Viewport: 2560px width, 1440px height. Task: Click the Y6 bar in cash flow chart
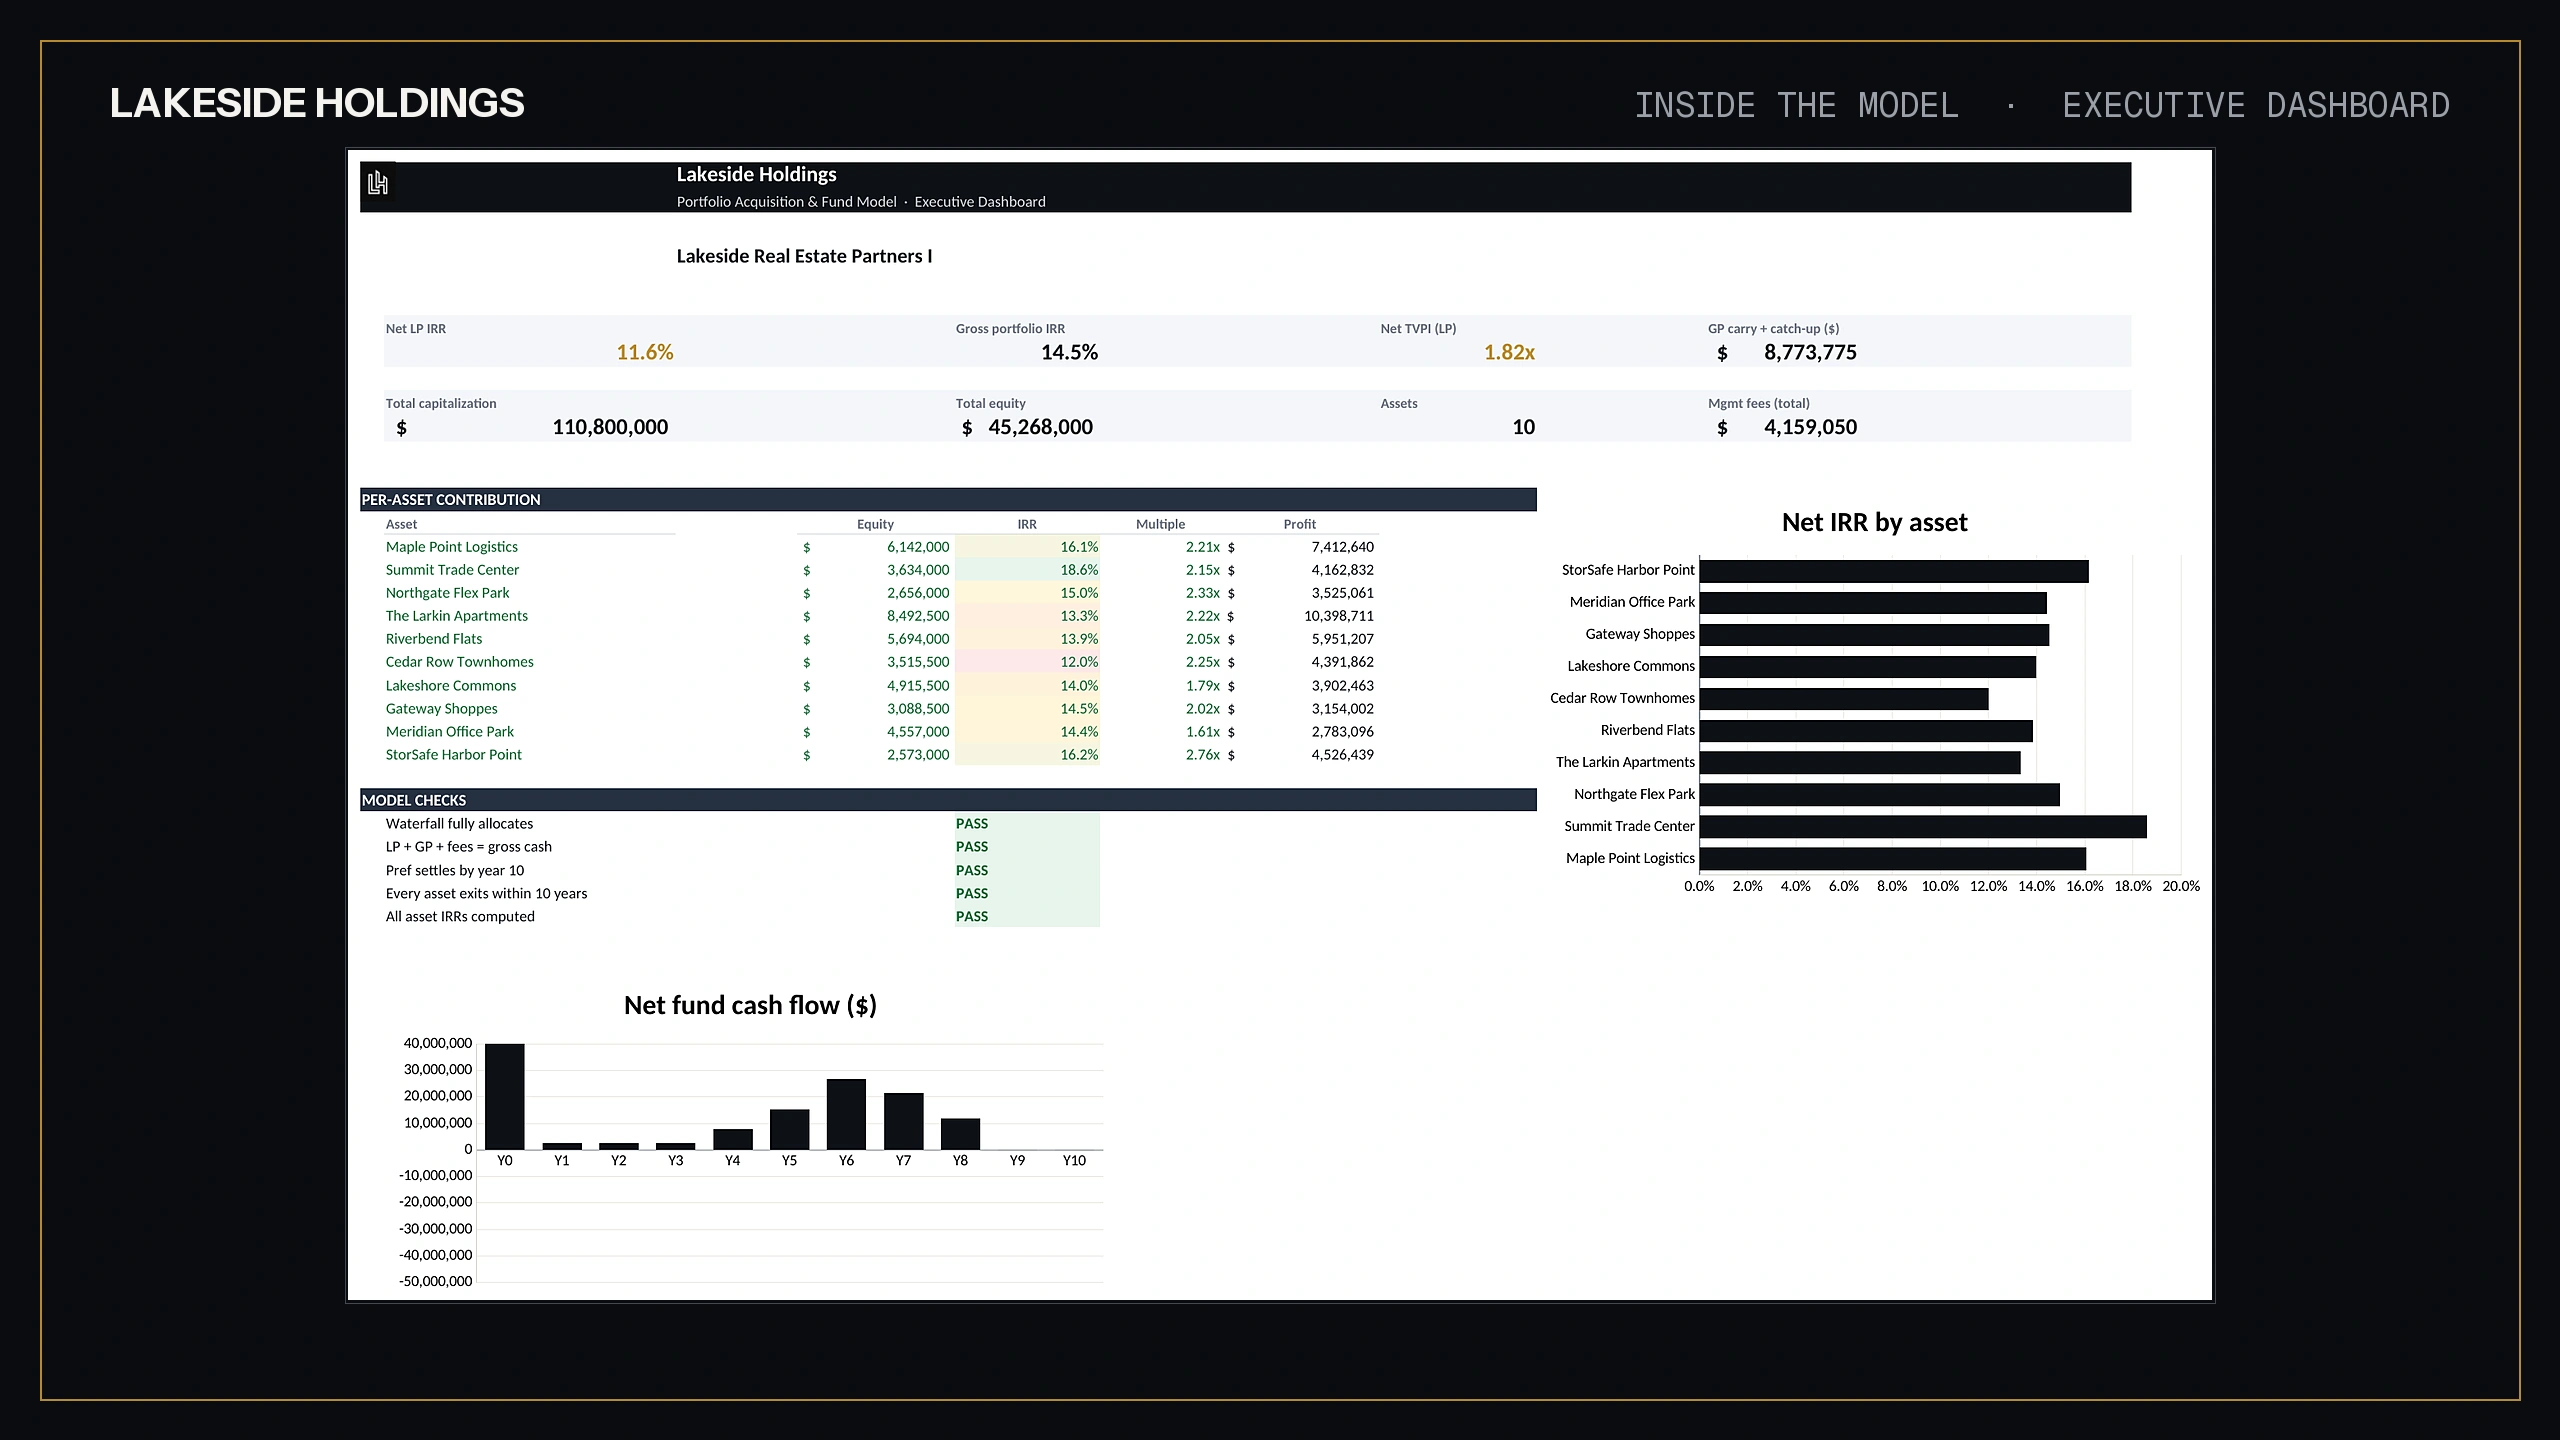(846, 1114)
